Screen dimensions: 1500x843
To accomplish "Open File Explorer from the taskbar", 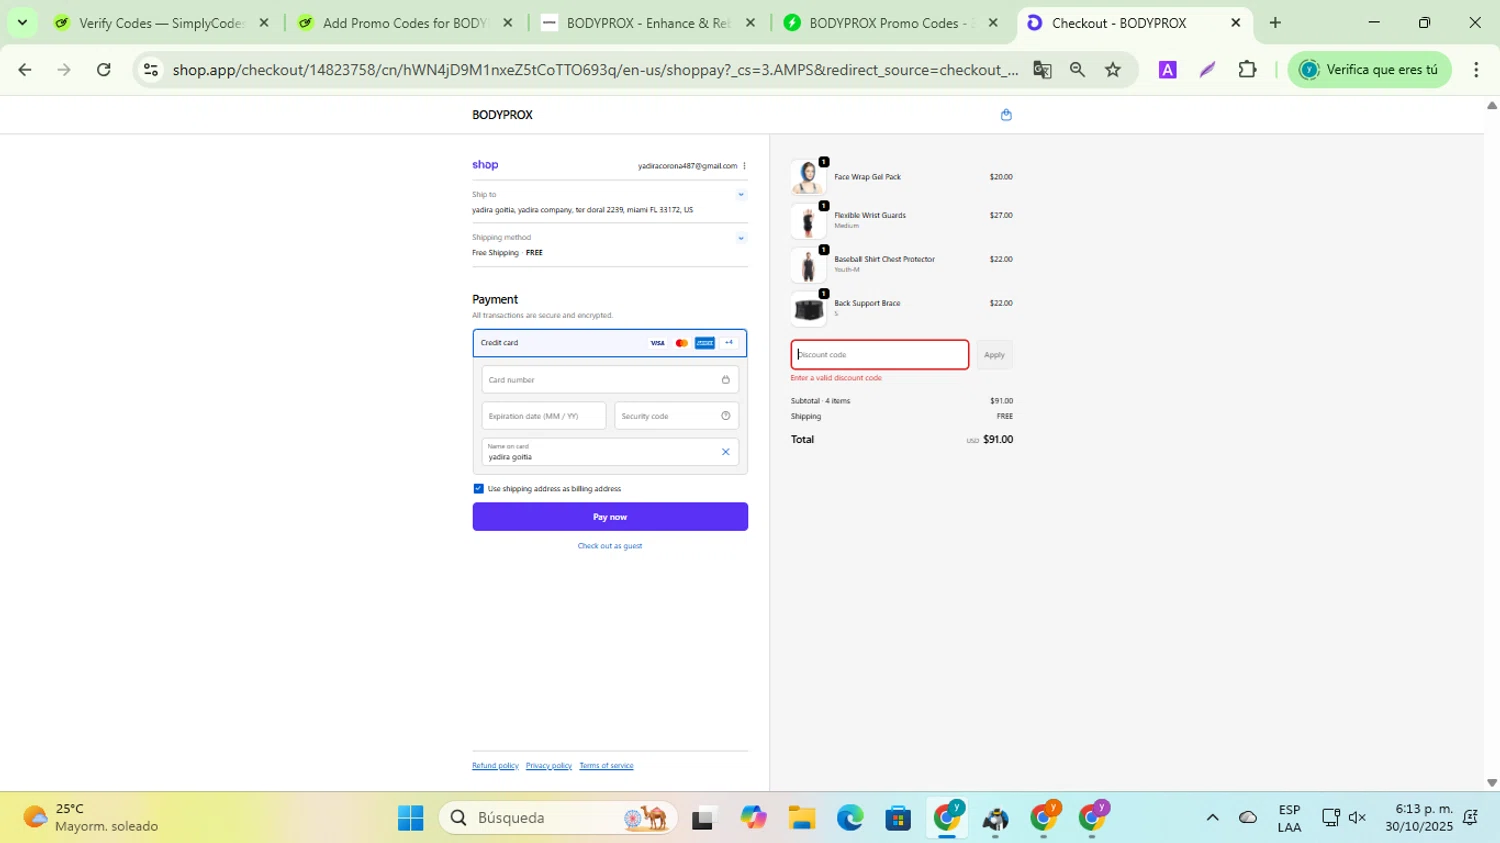I will pyautogui.click(x=801, y=818).
